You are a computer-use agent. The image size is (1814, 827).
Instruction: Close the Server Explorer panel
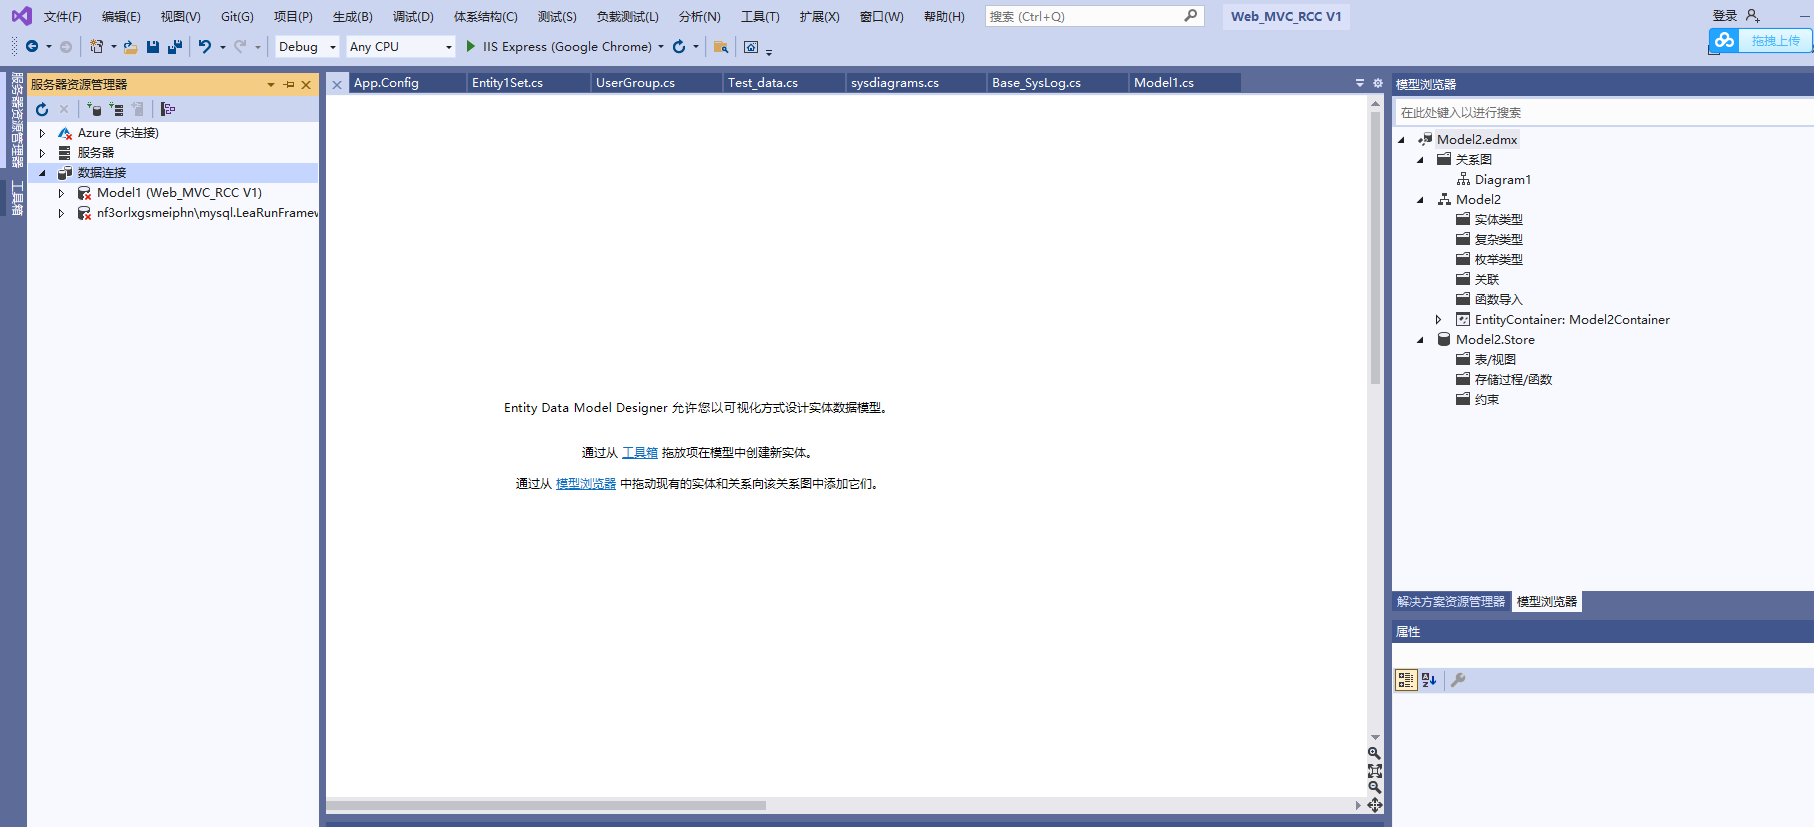[x=306, y=85]
